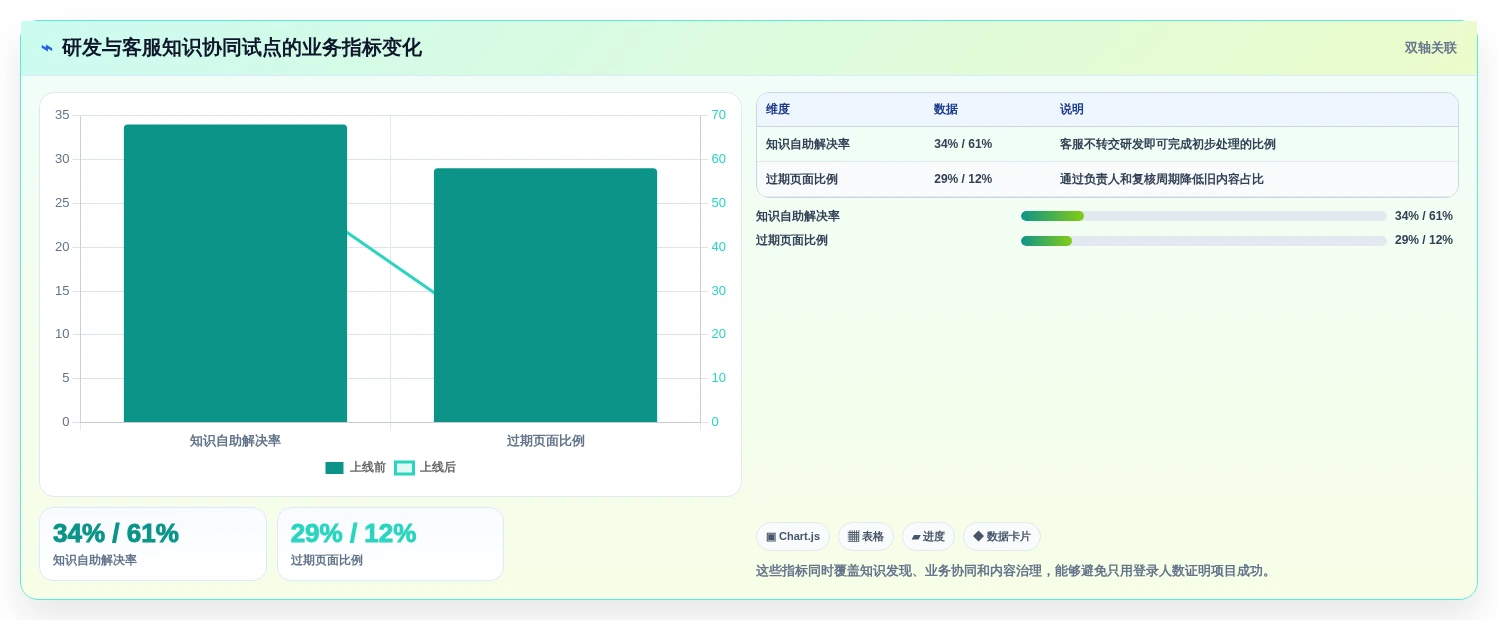
Task: Click the 35 tick on the left axis
Action: point(62,115)
